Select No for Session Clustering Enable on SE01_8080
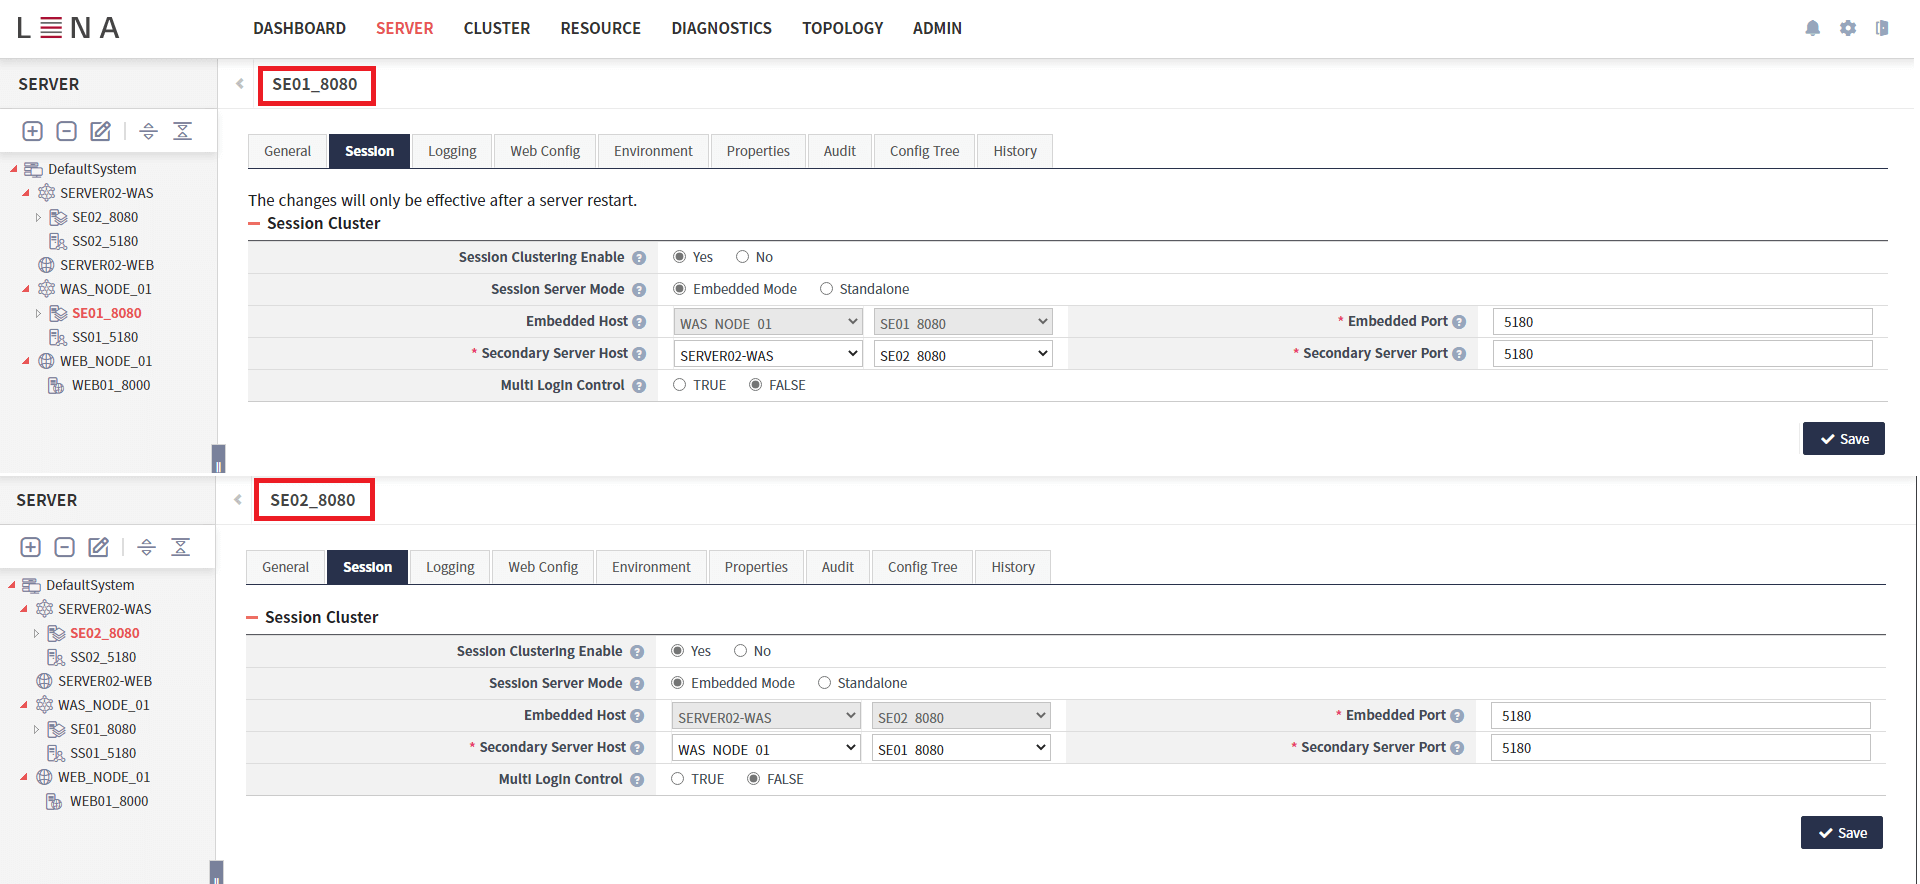 point(742,257)
